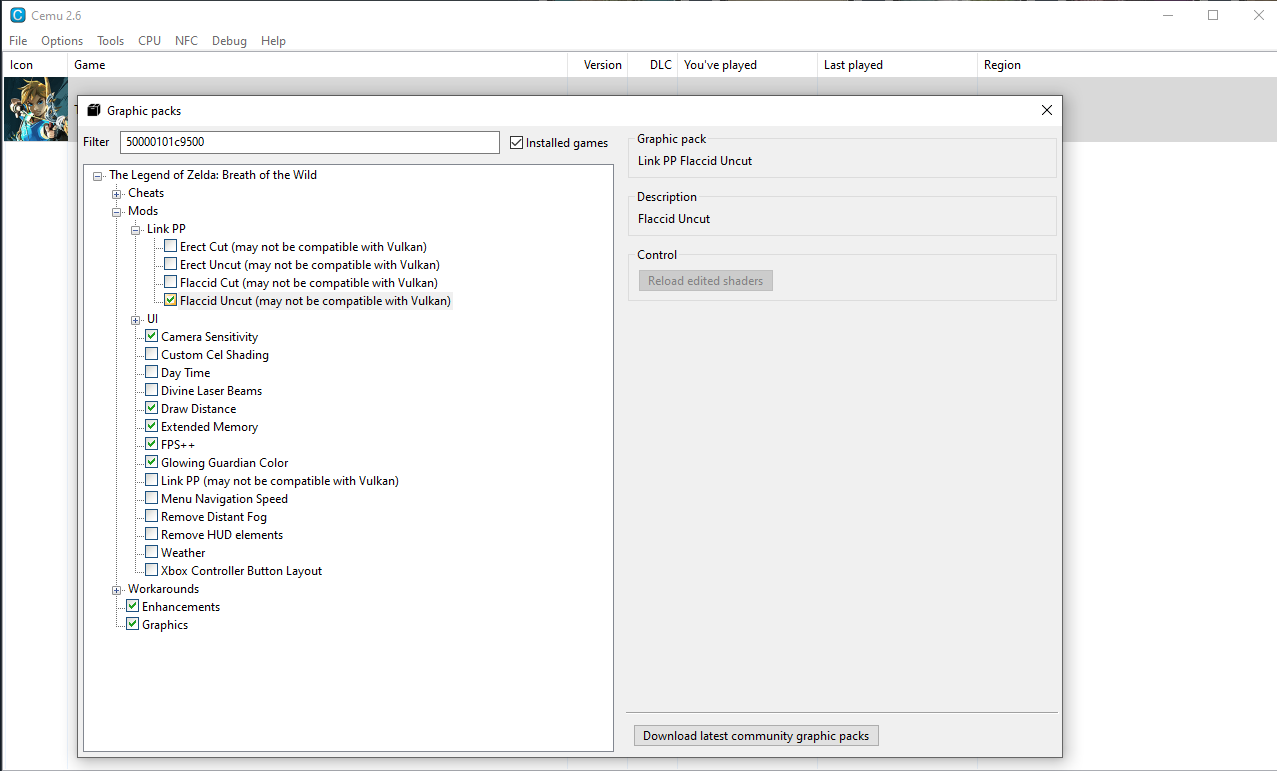Enable Remove Distant Fog pack
This screenshot has width=1277, height=771.
[152, 516]
